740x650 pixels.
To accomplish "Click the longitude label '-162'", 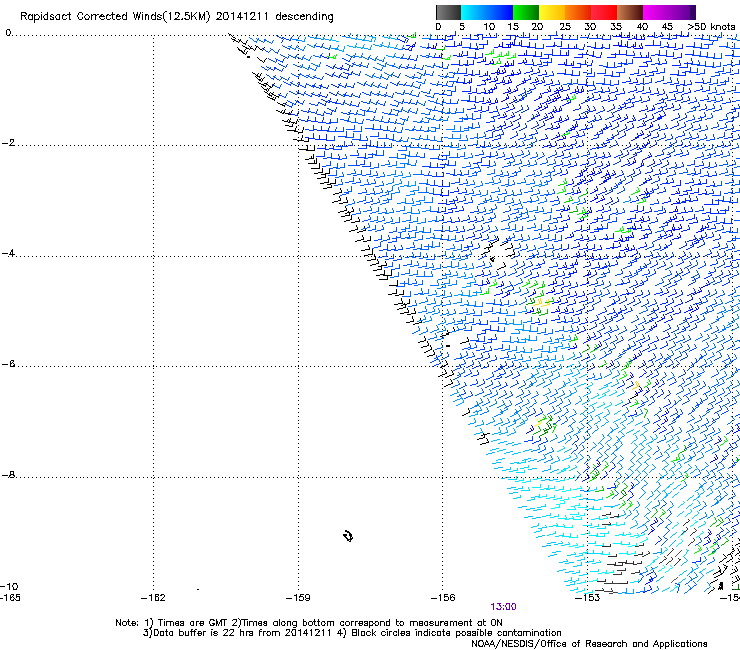I will pos(153,598).
